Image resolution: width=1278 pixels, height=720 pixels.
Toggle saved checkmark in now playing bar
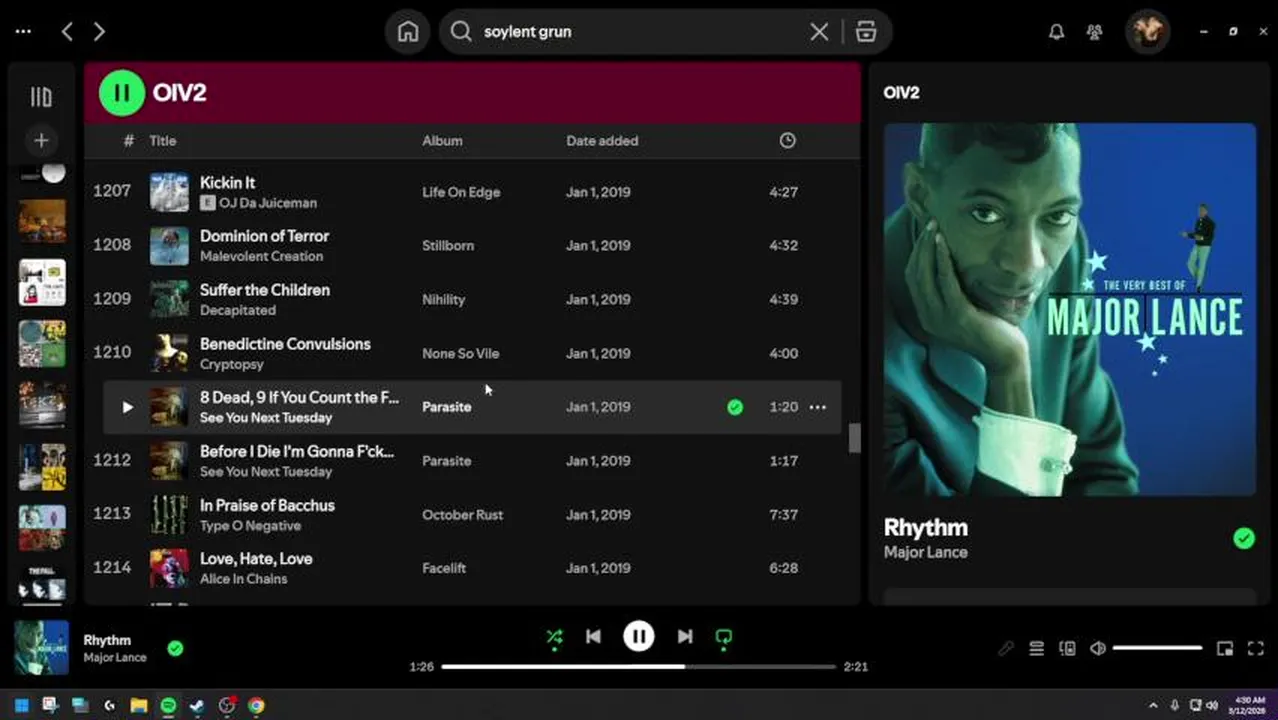175,648
